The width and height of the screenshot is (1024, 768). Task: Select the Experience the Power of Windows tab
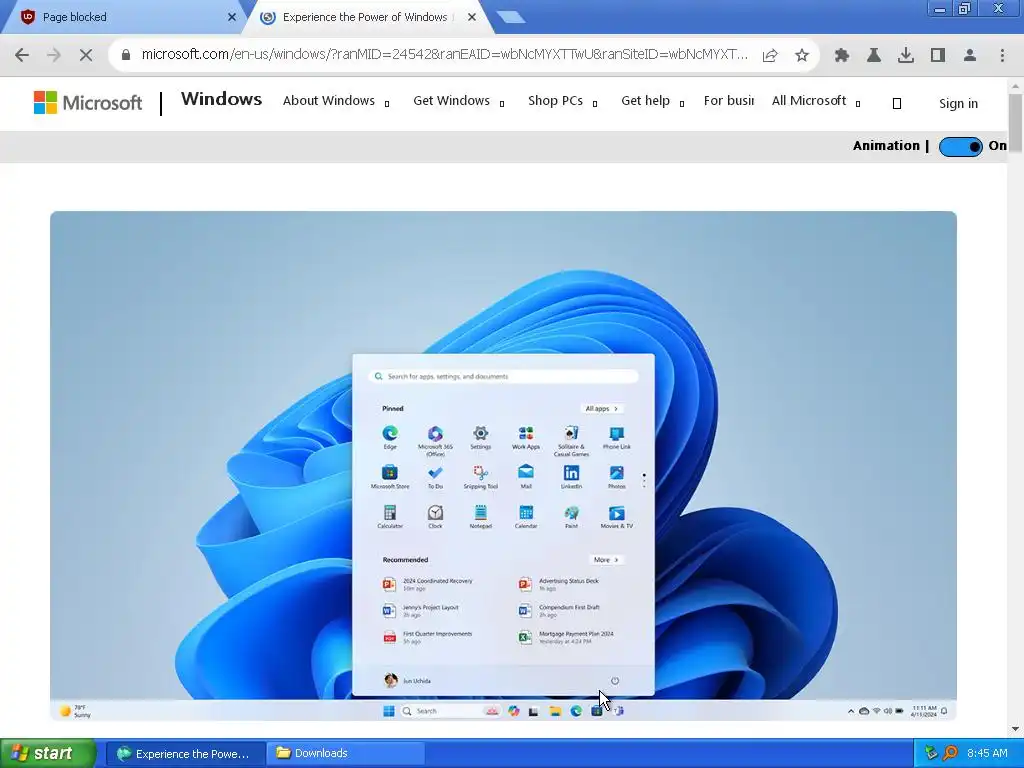coord(364,17)
